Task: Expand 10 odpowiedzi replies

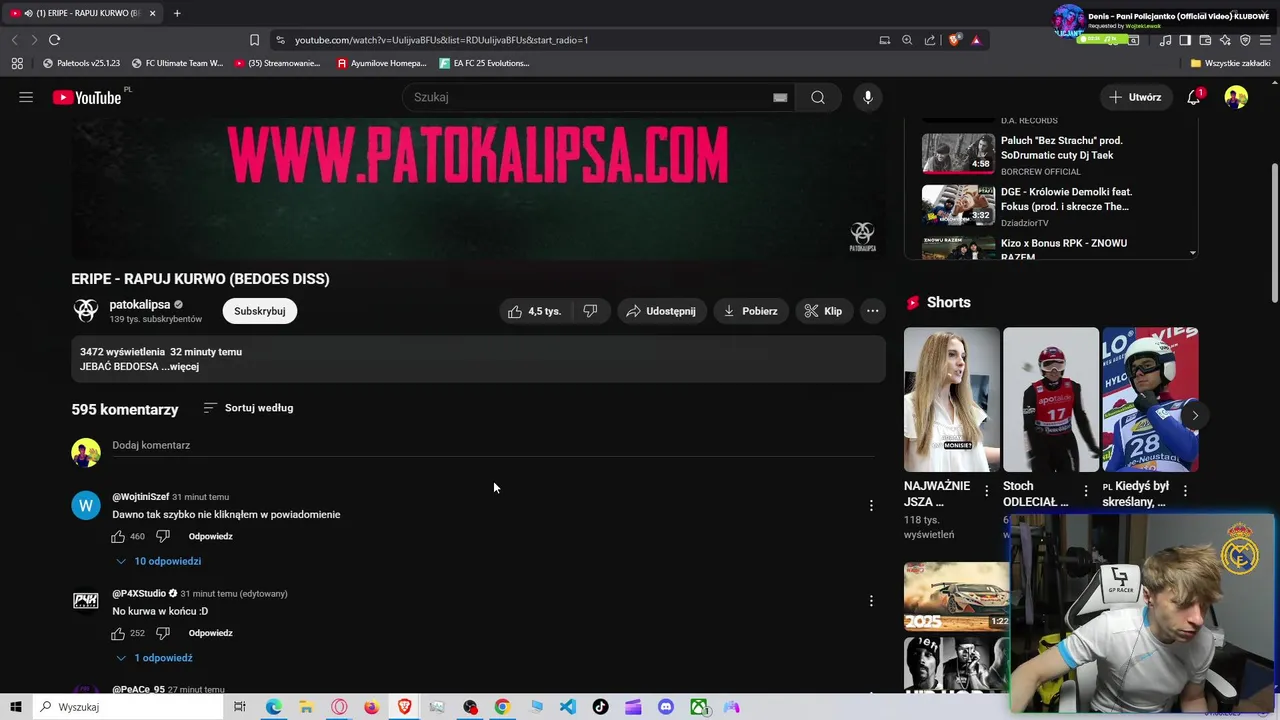Action: (159, 561)
